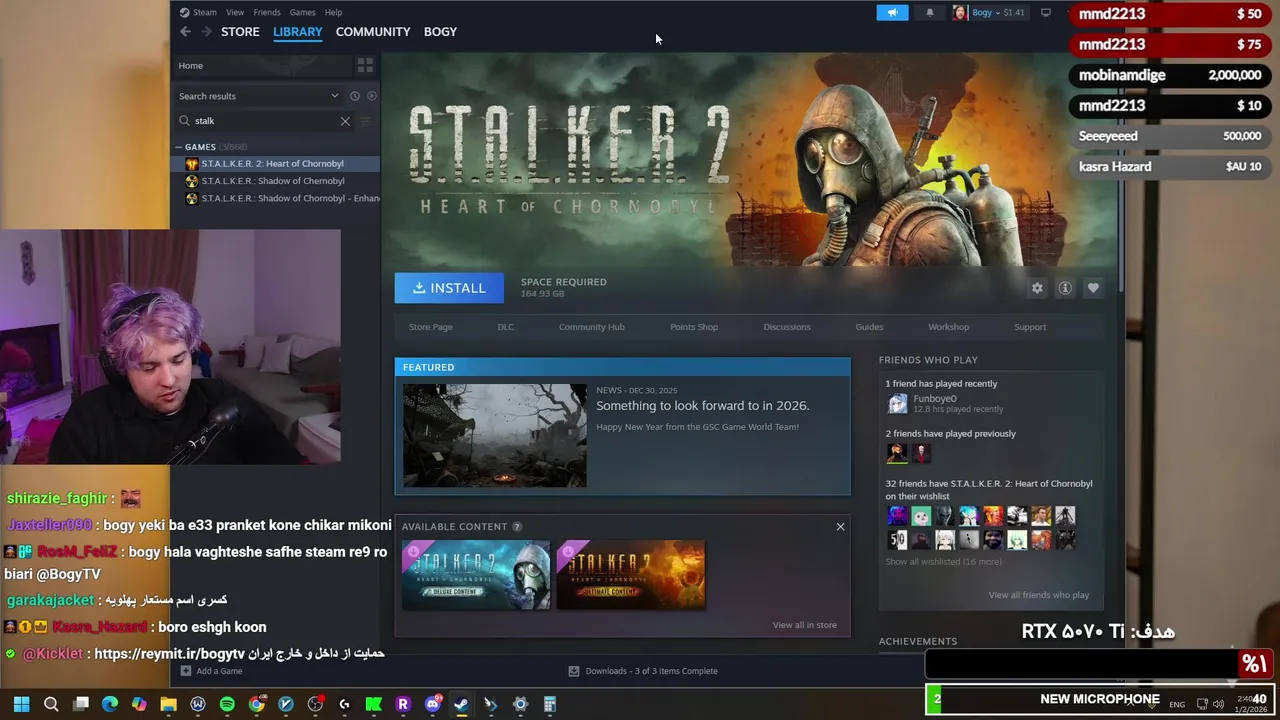Click the ready-to-play filter icon

tap(371, 96)
